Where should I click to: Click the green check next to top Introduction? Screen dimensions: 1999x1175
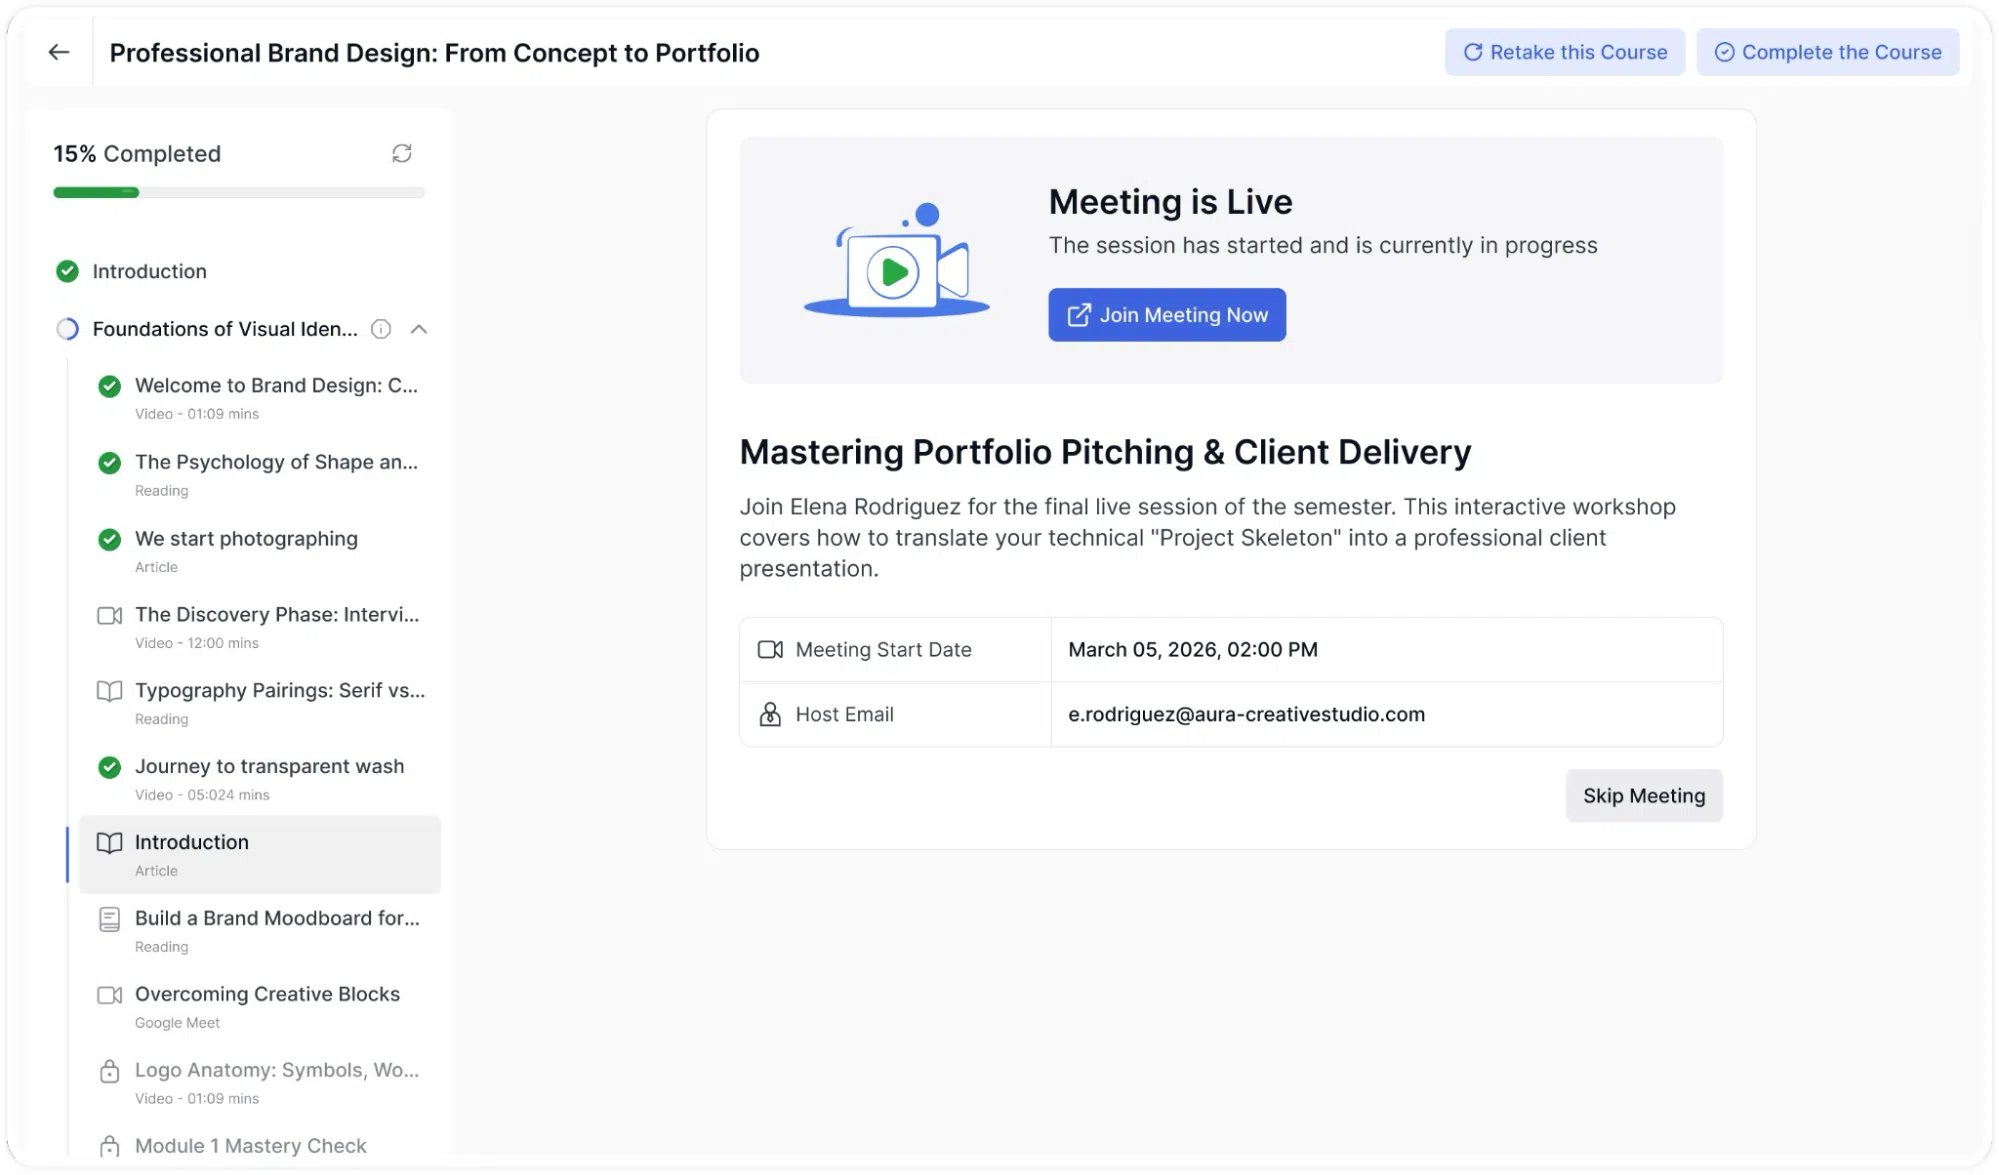coord(67,271)
